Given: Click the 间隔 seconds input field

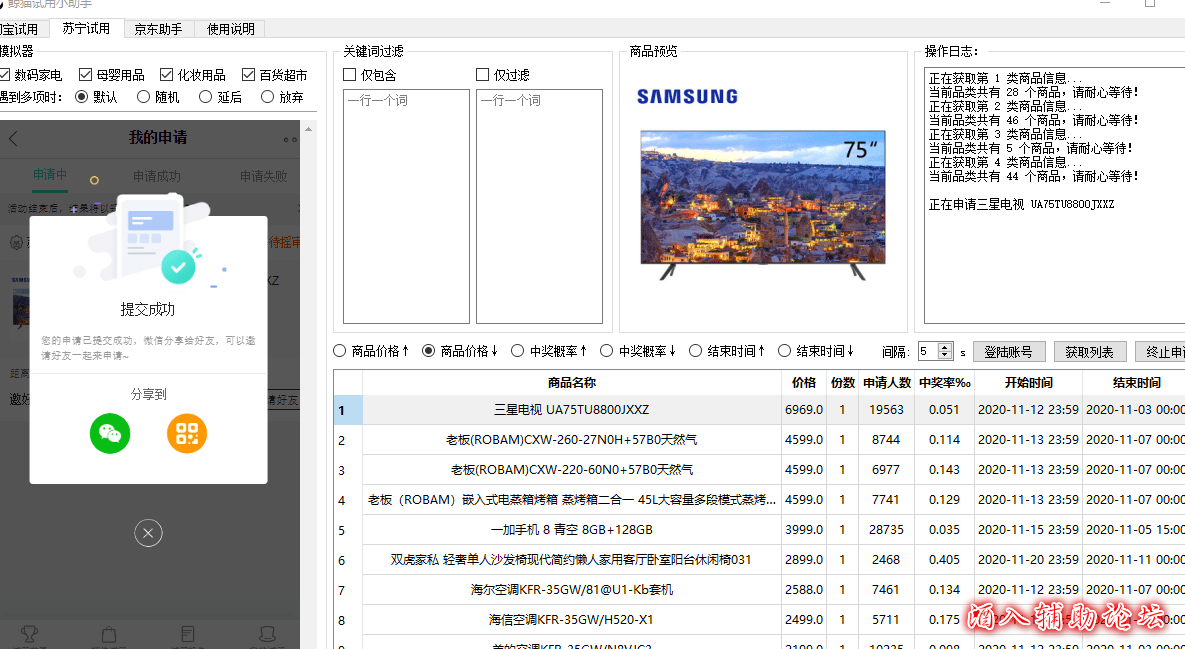Looking at the screenshot, I should point(927,351).
